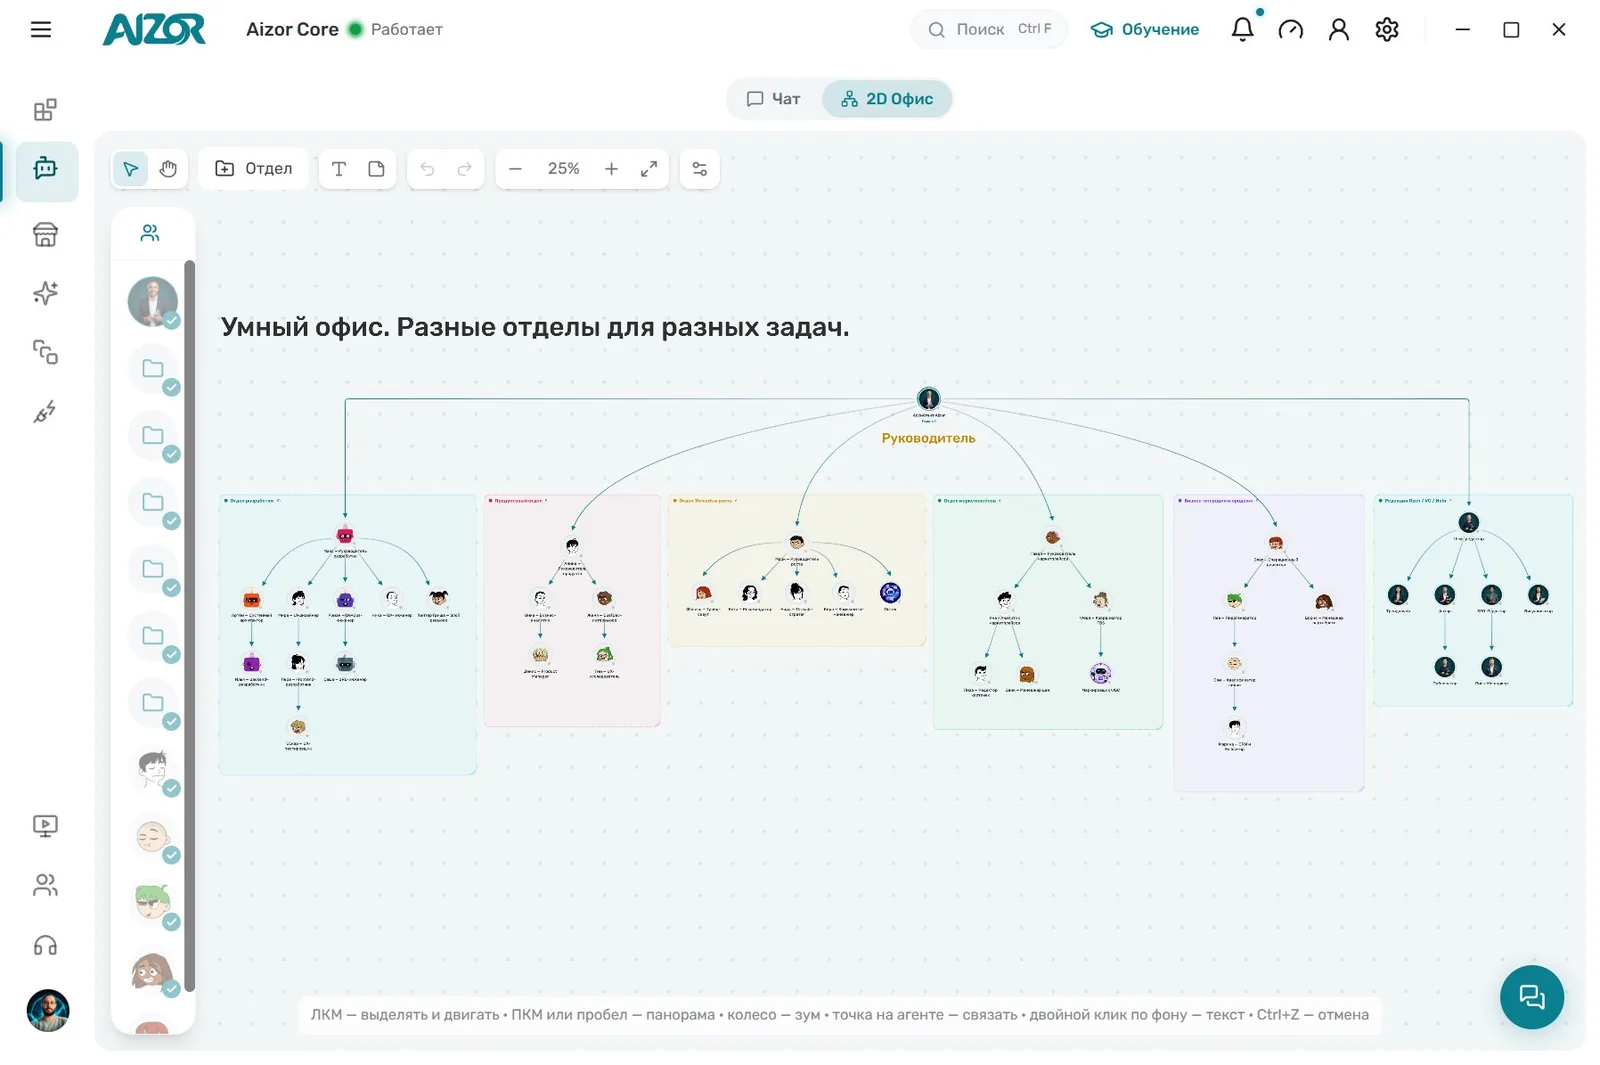The image size is (1600, 1065).
Task: Select the arrow pointer tool
Action: pos(130,169)
